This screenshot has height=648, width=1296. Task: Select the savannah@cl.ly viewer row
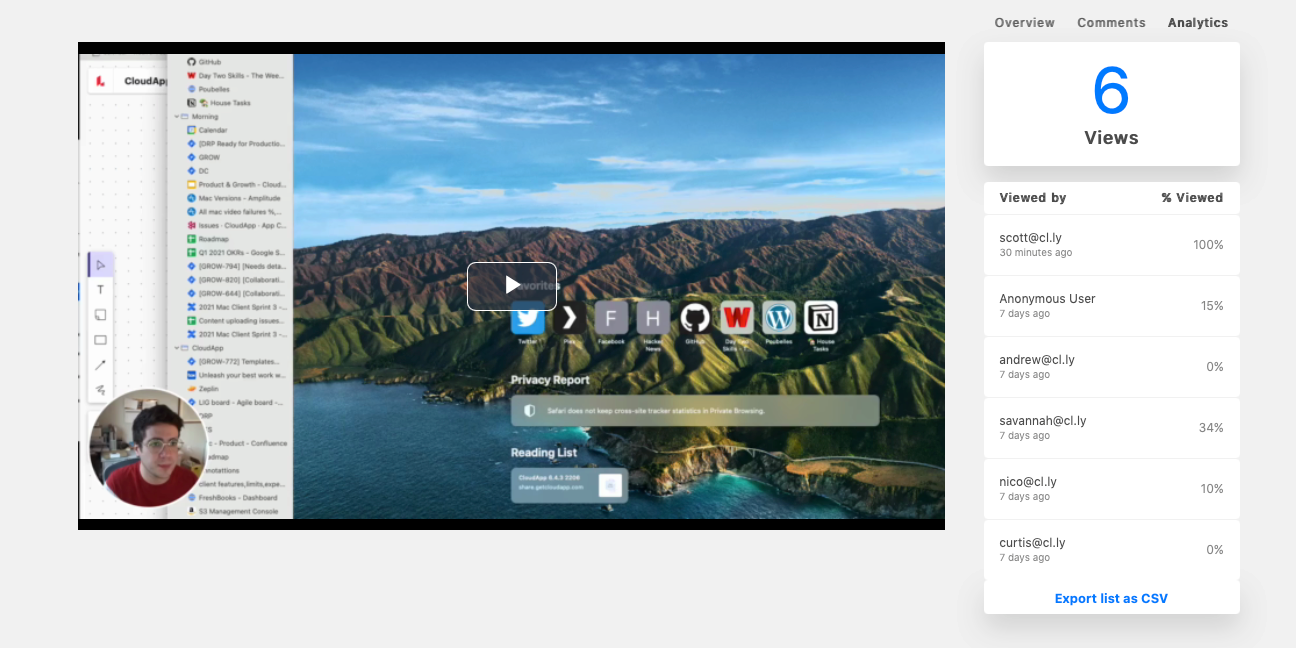(1111, 427)
